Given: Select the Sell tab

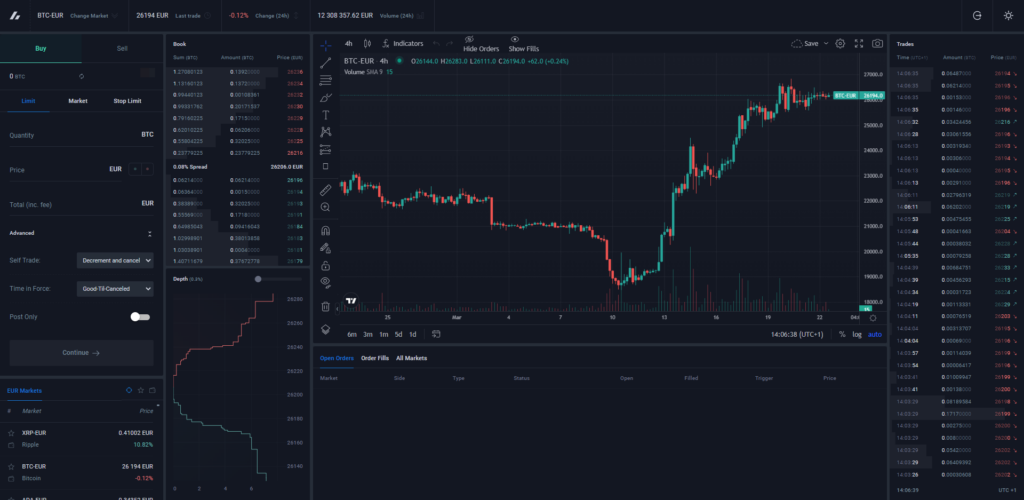Looking at the screenshot, I should pyautogui.click(x=122, y=48).
